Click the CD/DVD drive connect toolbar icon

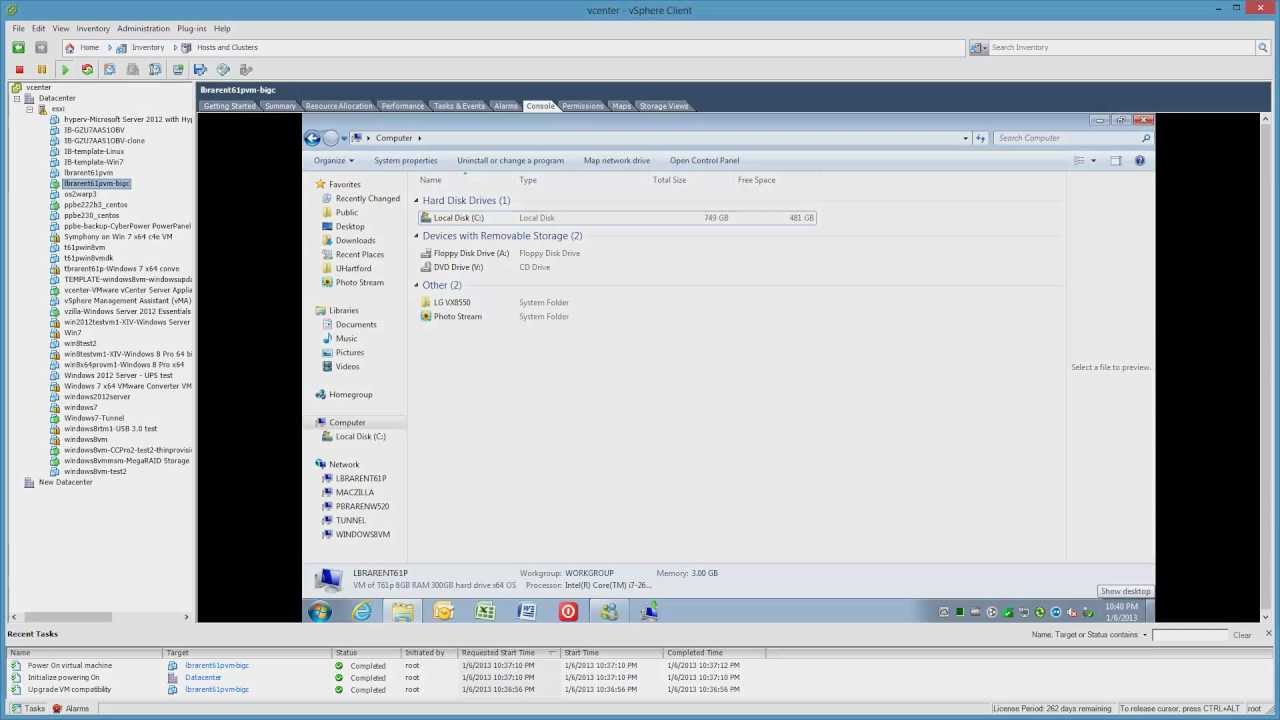[223, 70]
